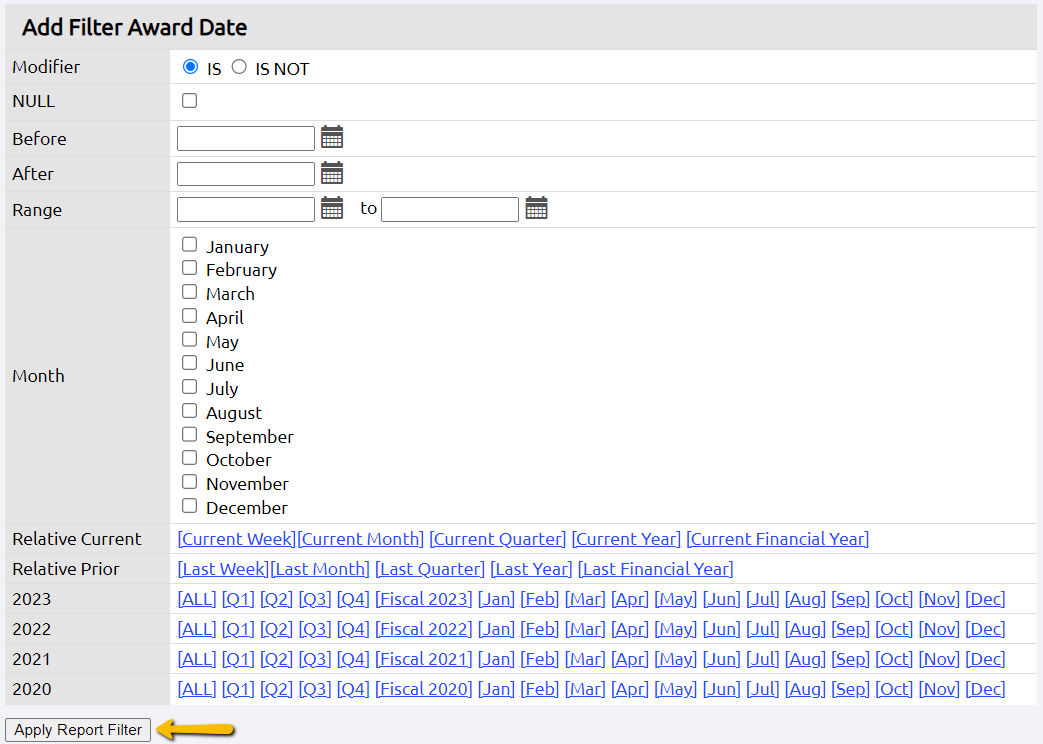Select the IS modifier option
Screen dimensions: 1043x744
[x=190, y=66]
